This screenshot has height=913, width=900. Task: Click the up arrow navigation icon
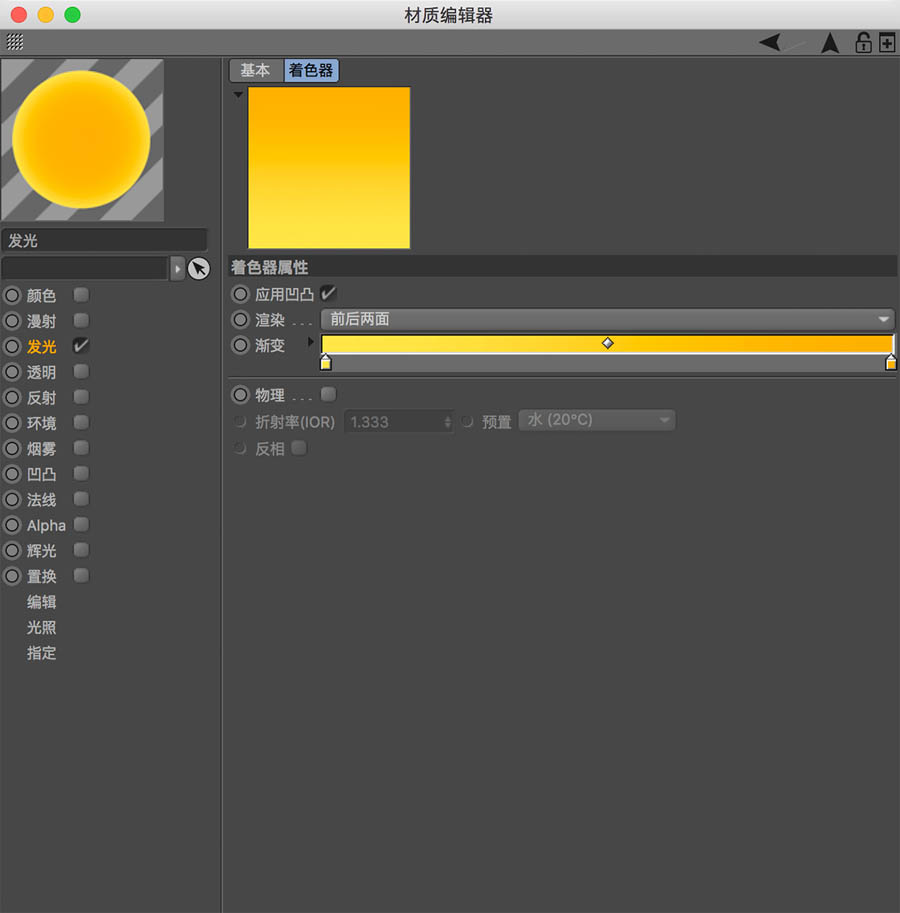(x=830, y=43)
